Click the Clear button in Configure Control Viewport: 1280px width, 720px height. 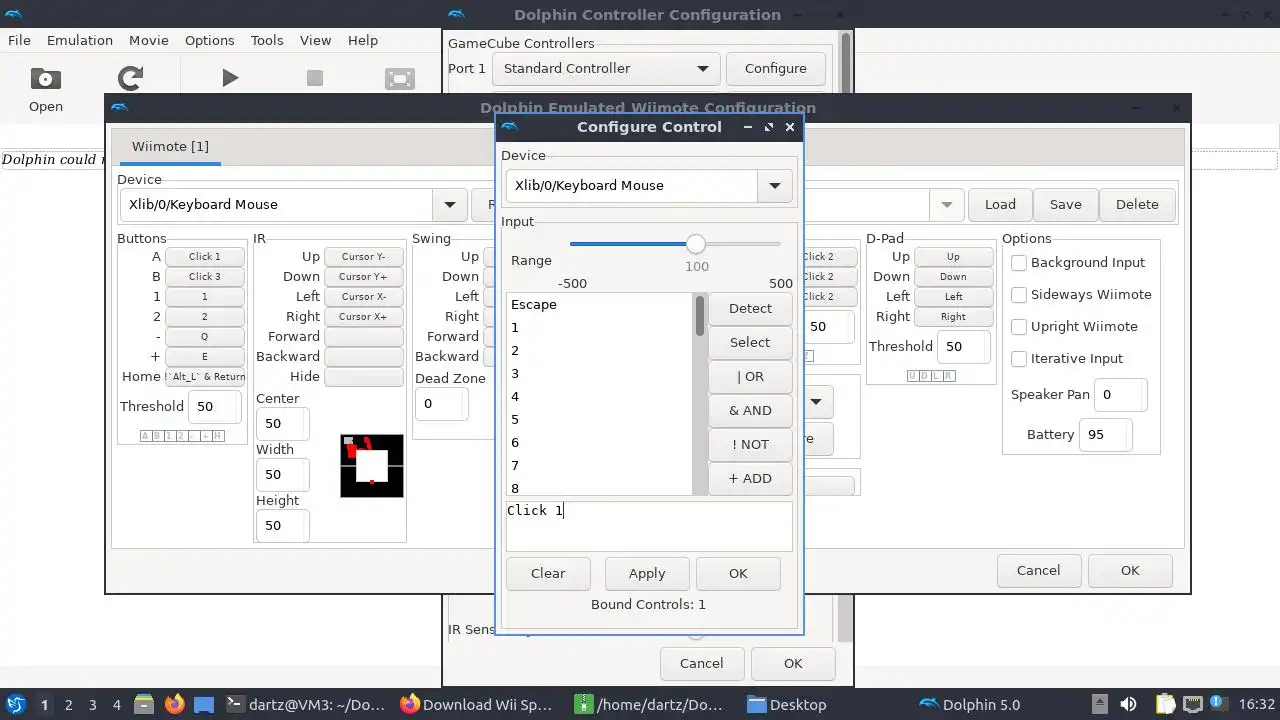[x=548, y=573]
